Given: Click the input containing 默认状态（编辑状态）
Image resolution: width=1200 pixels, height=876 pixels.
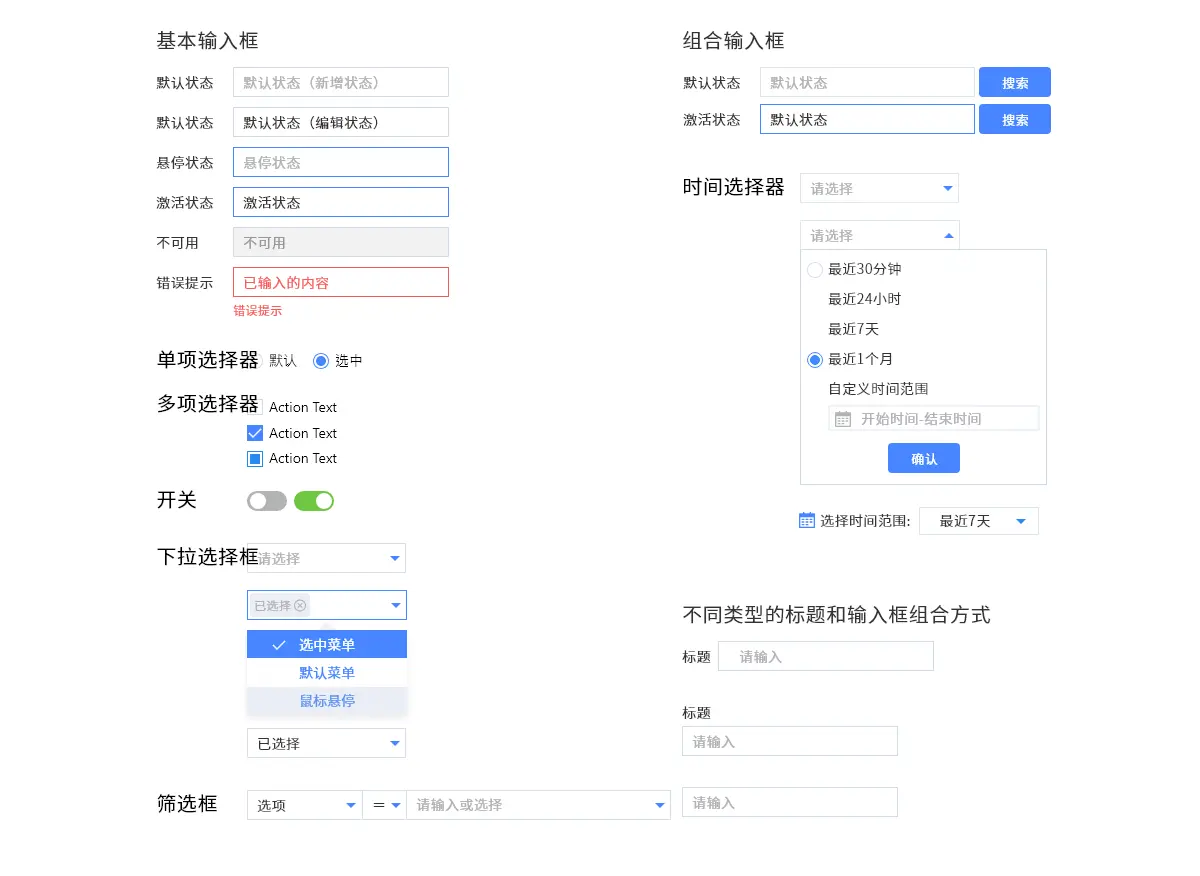Looking at the screenshot, I should [341, 122].
